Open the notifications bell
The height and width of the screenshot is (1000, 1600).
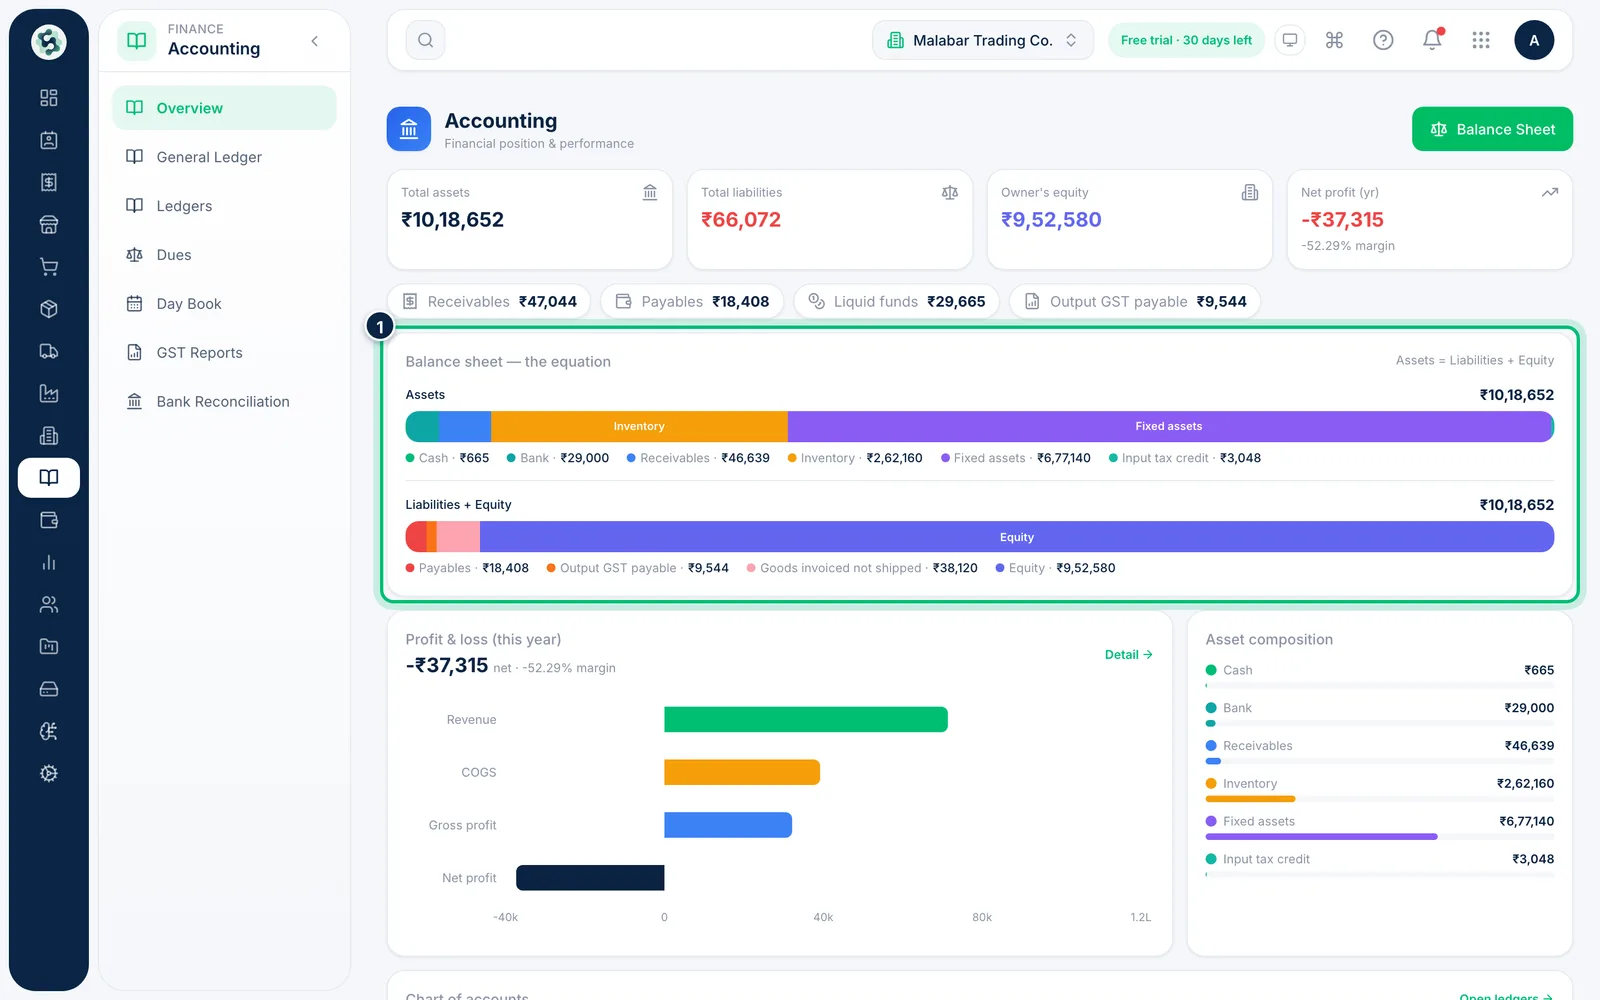(x=1432, y=40)
